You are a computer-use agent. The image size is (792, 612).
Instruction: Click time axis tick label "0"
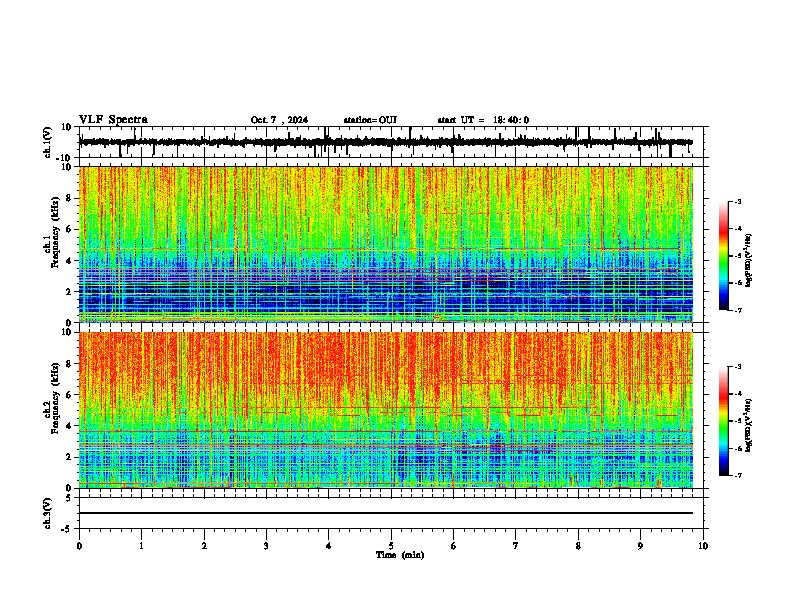tap(79, 546)
